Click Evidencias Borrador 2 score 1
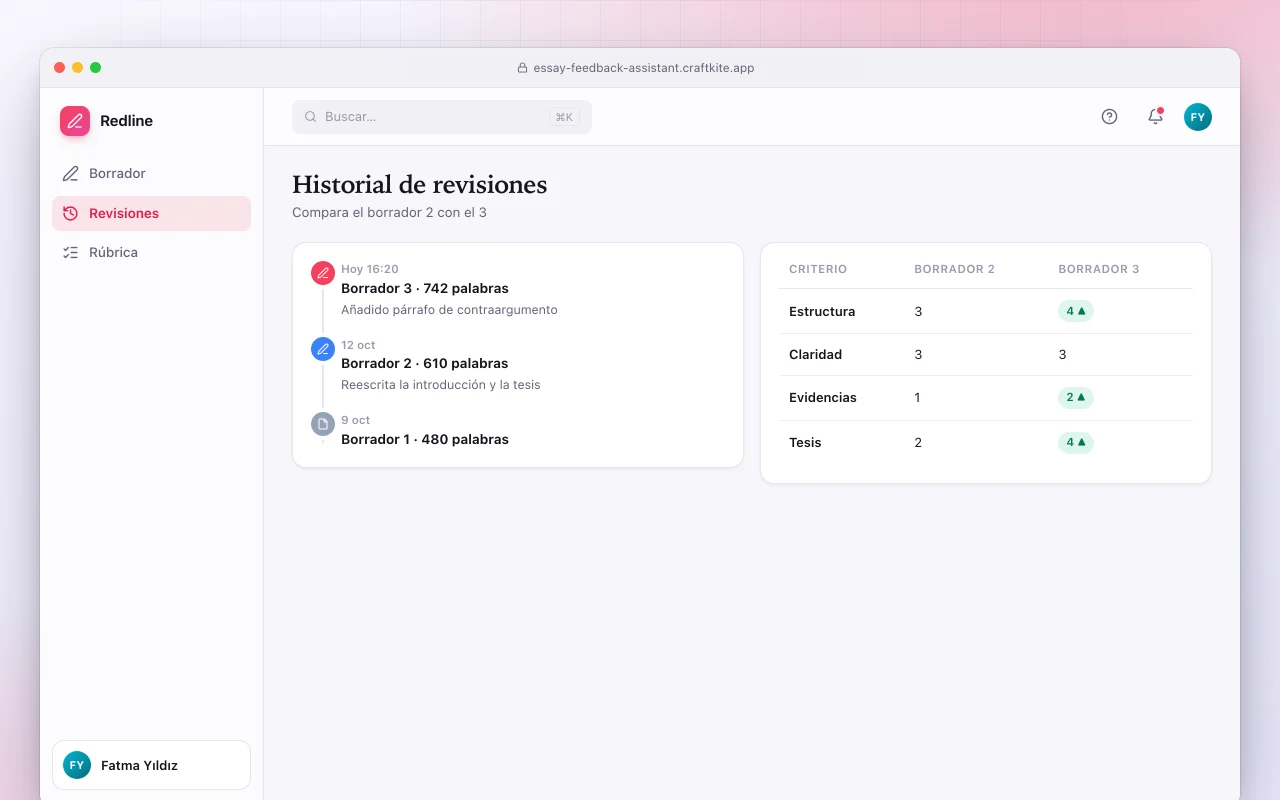The width and height of the screenshot is (1280, 800). (x=918, y=398)
